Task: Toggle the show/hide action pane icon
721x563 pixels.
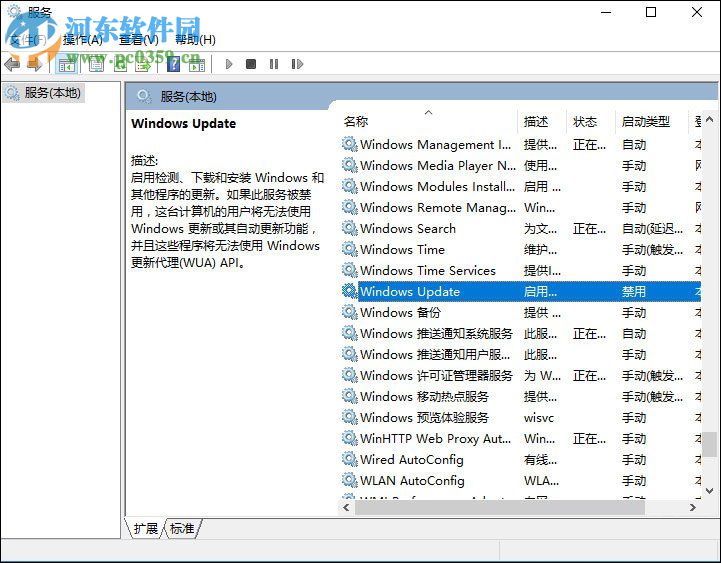Action: [197, 64]
